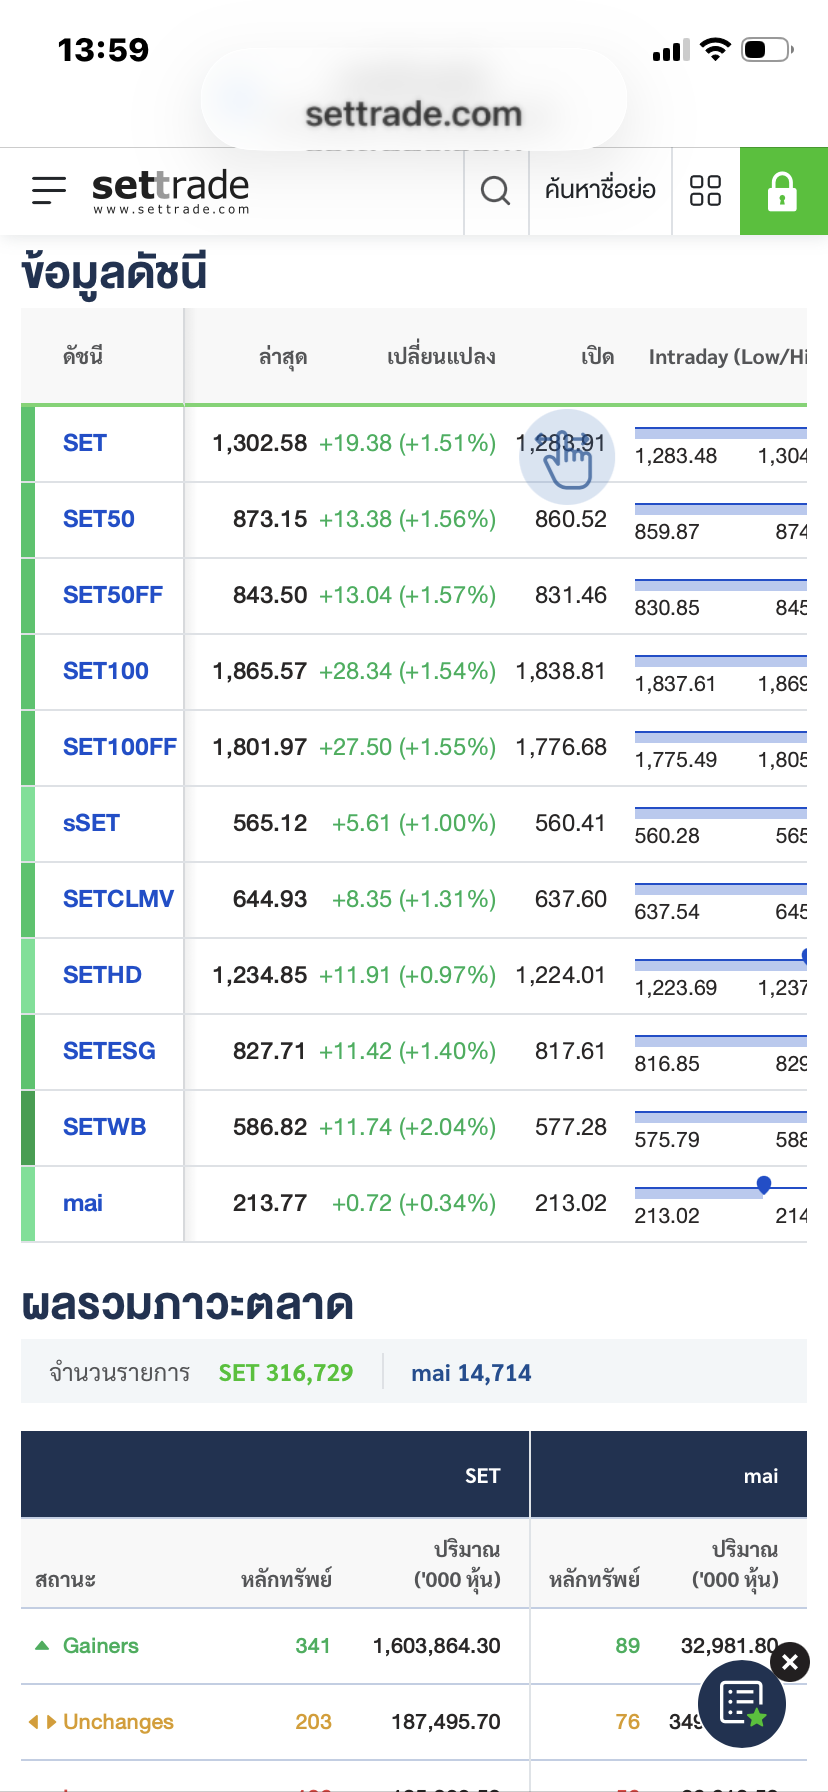Click the settrade logo
The image size is (828, 1792).
170,190
